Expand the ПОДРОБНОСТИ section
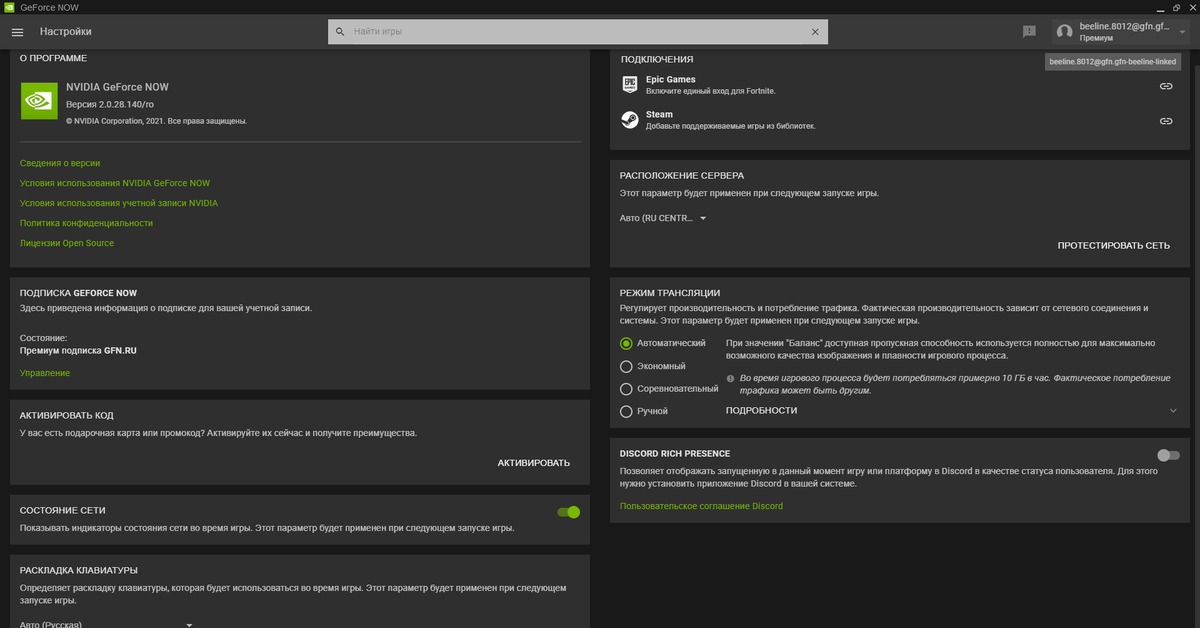The height and width of the screenshot is (628, 1200). click(1172, 411)
